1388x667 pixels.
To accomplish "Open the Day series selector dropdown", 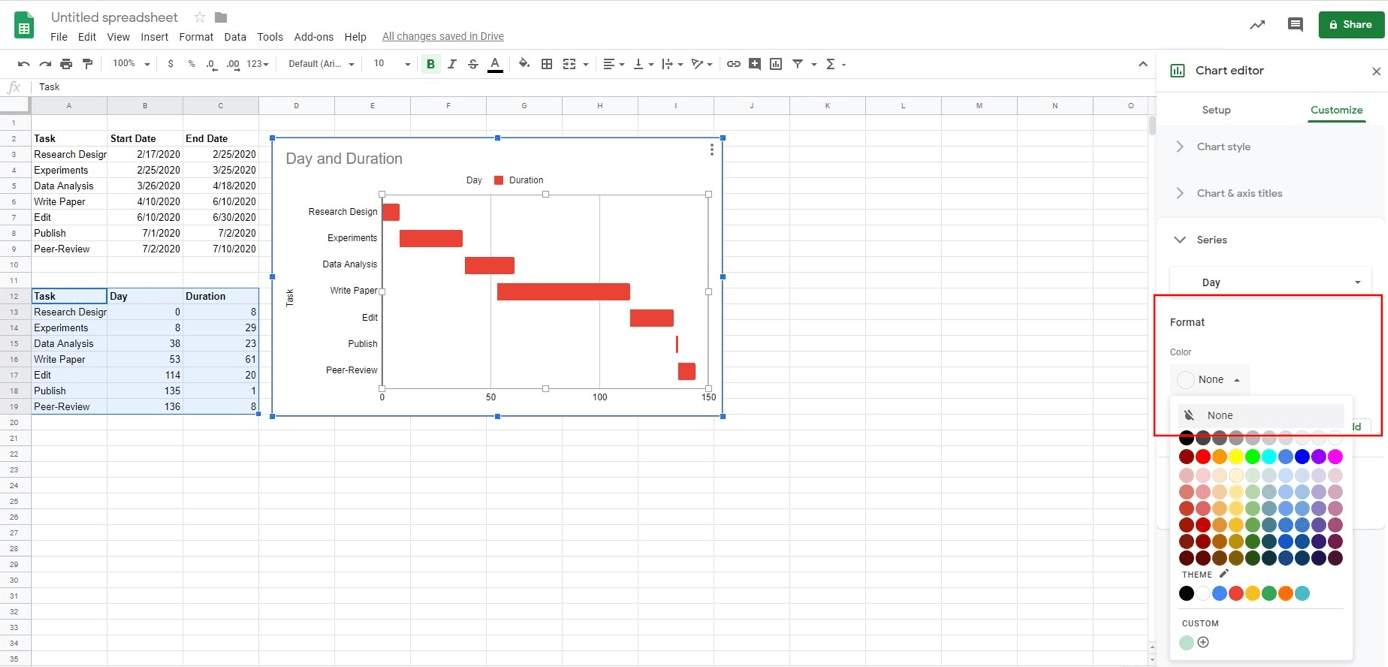I will coord(1271,282).
